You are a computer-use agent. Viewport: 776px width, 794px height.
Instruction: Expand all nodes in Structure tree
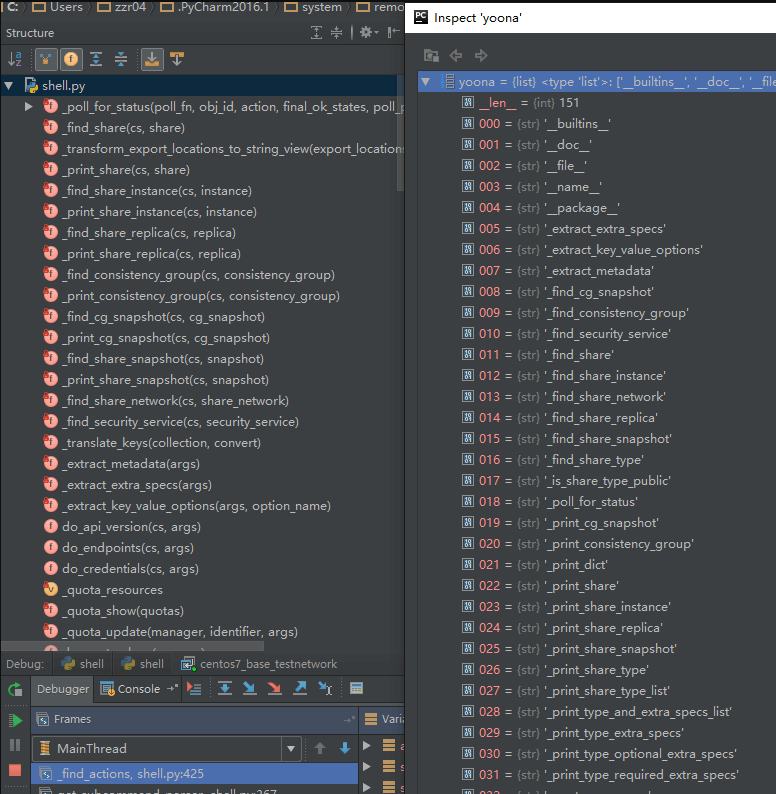[x=96, y=59]
